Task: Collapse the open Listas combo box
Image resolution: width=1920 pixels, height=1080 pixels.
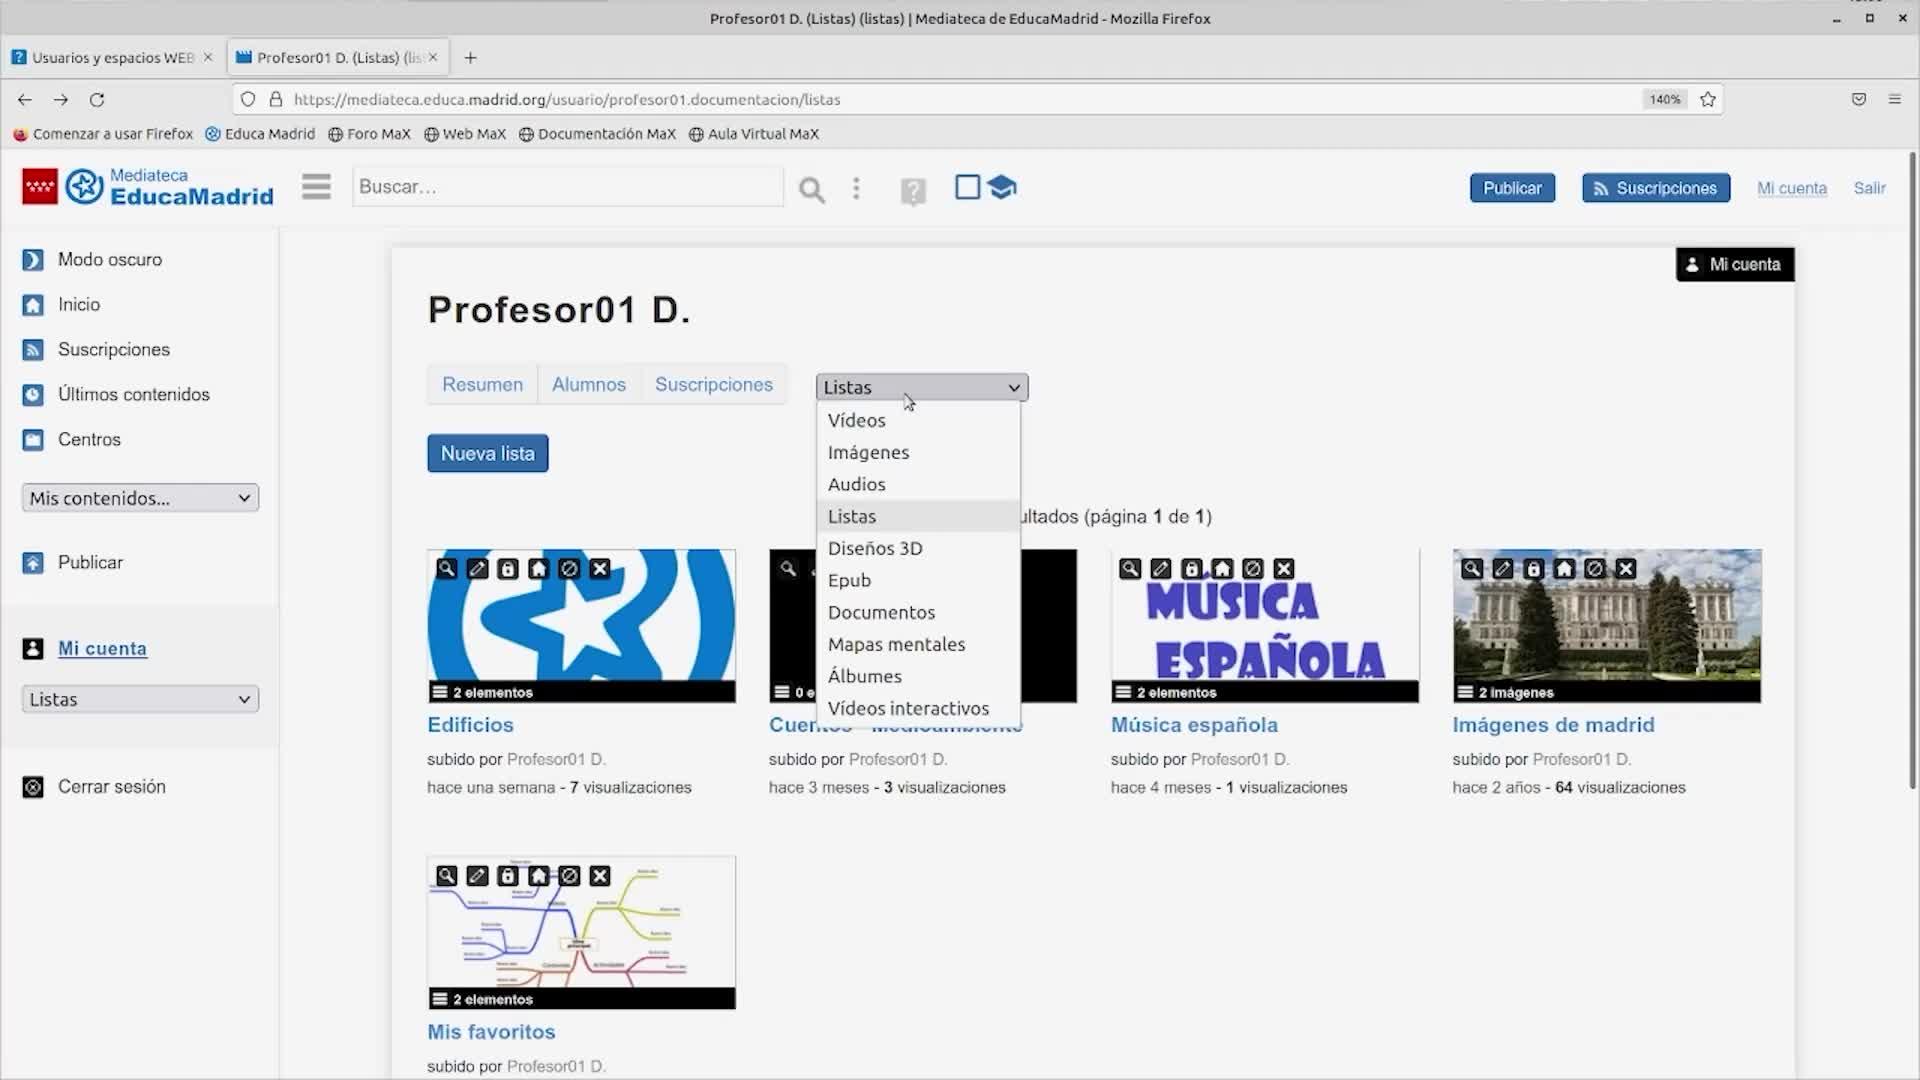Action: (x=921, y=387)
